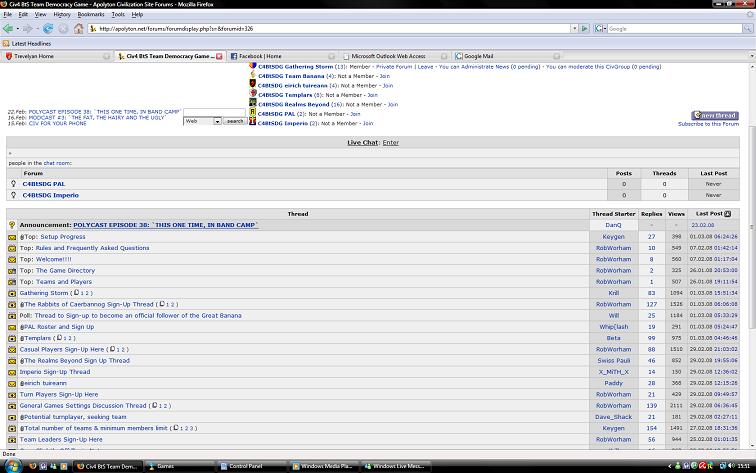Click the New Thread button
Viewport: 756px width, 473px height.
[x=715, y=116]
